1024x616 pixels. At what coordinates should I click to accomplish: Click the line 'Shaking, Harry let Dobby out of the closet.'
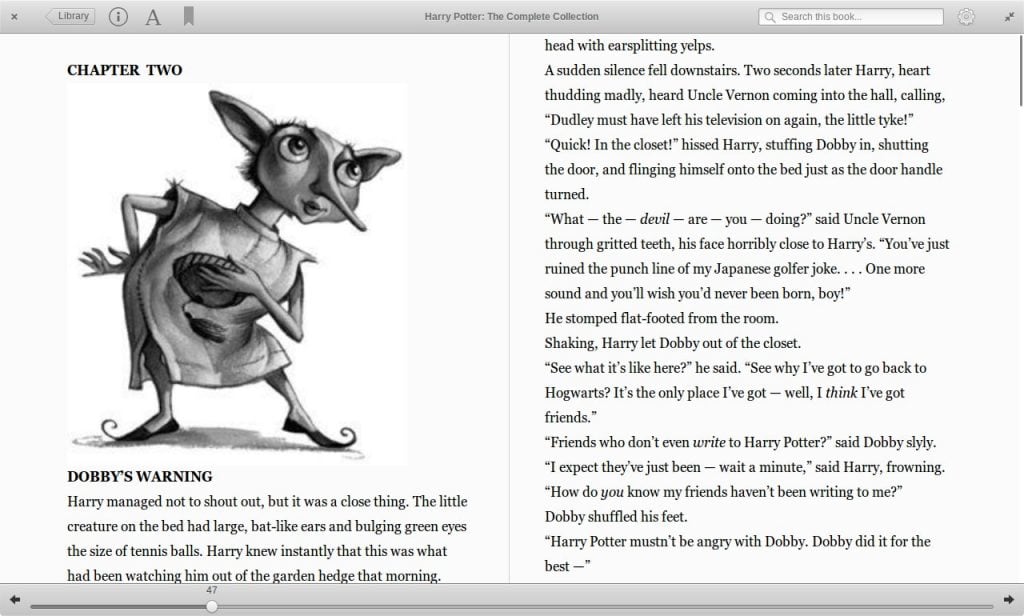coord(673,343)
